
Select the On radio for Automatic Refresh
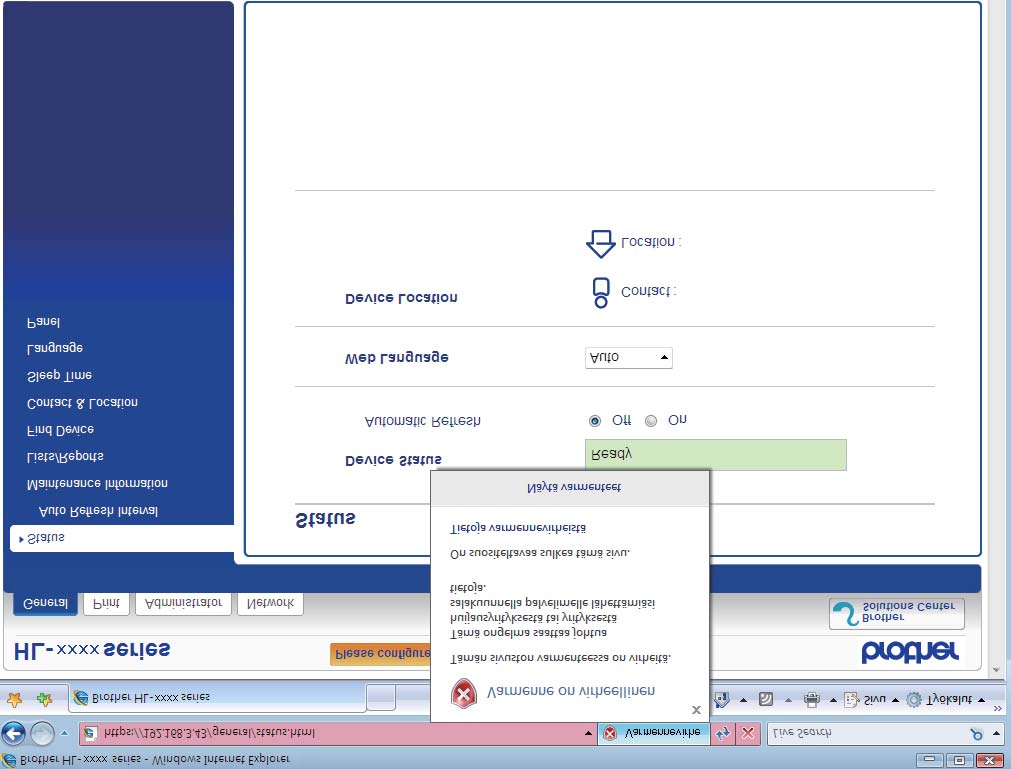[651, 421]
